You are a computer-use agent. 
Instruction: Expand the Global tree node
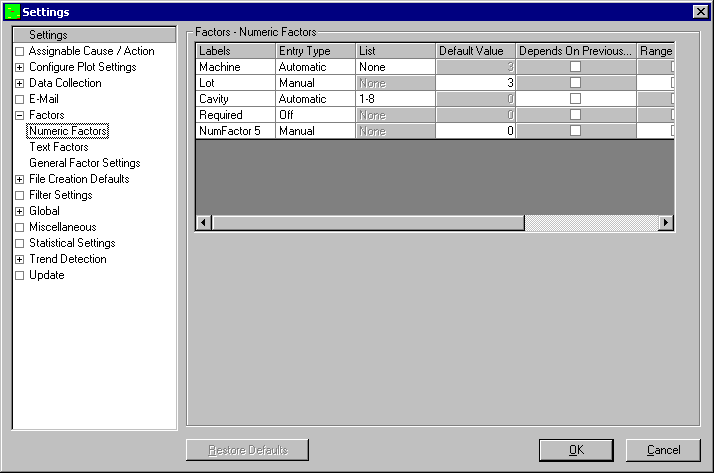(x=20, y=211)
